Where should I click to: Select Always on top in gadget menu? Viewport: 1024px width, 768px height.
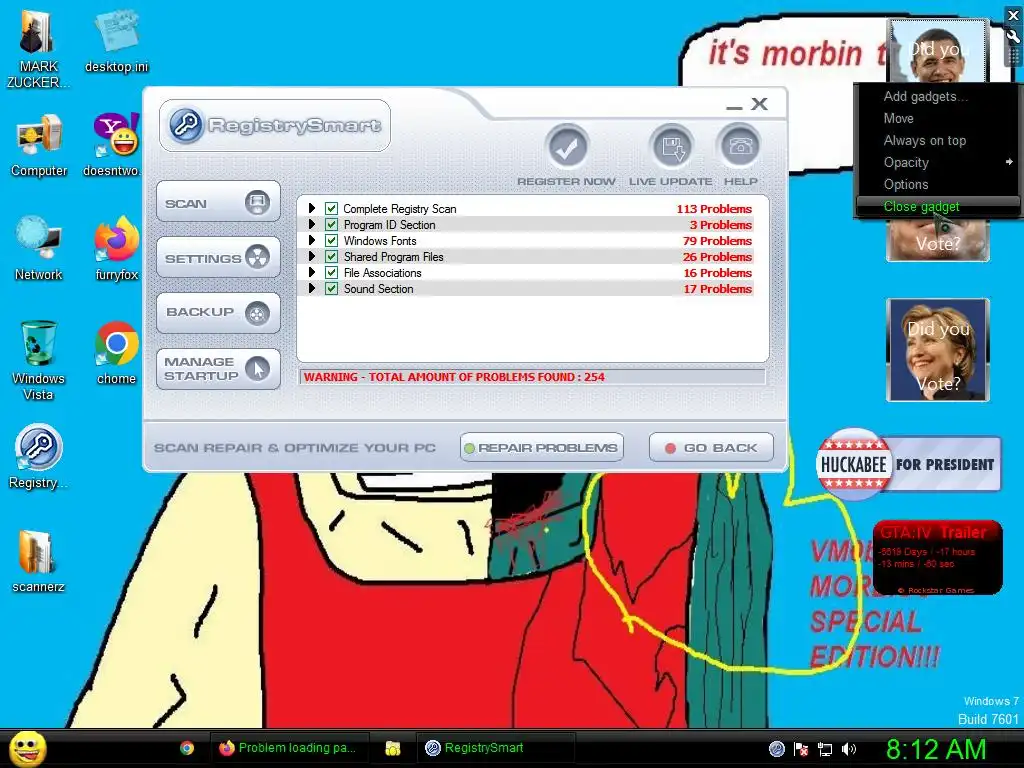937,140
